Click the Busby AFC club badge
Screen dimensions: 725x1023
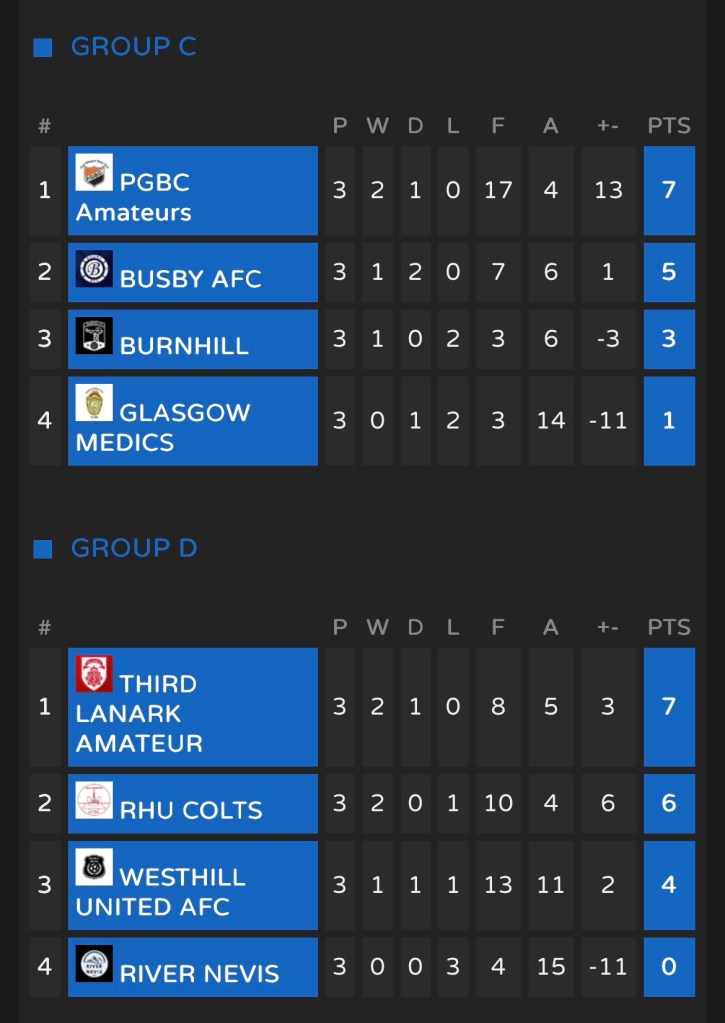pyautogui.click(x=94, y=269)
